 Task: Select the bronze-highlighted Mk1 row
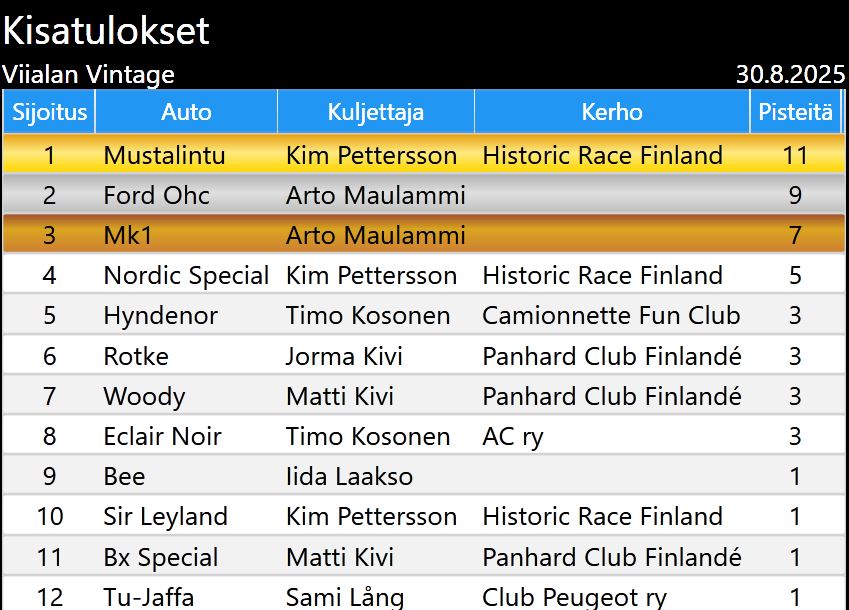click(x=424, y=235)
